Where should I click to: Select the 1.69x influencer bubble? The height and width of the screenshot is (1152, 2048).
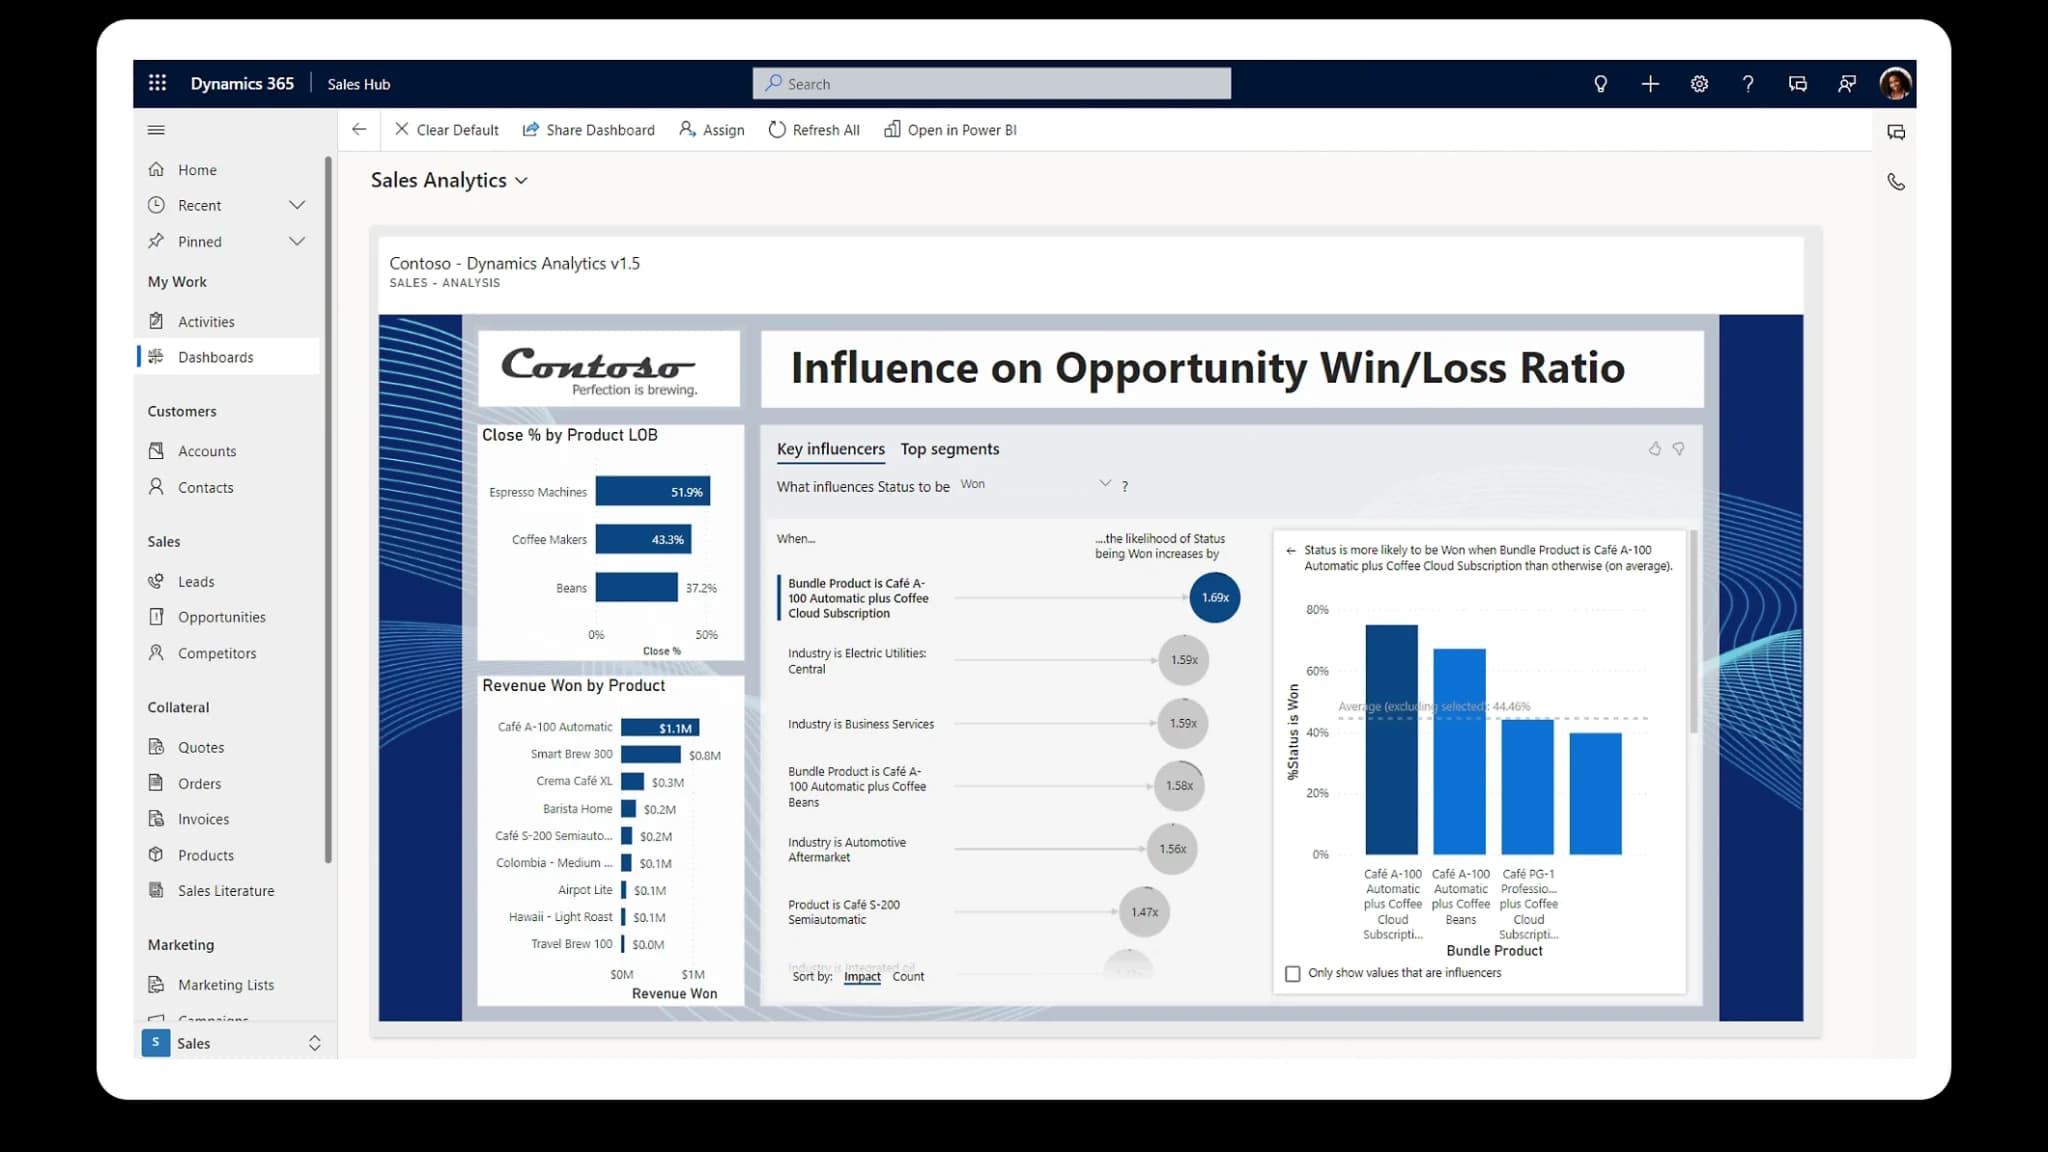pyautogui.click(x=1214, y=597)
